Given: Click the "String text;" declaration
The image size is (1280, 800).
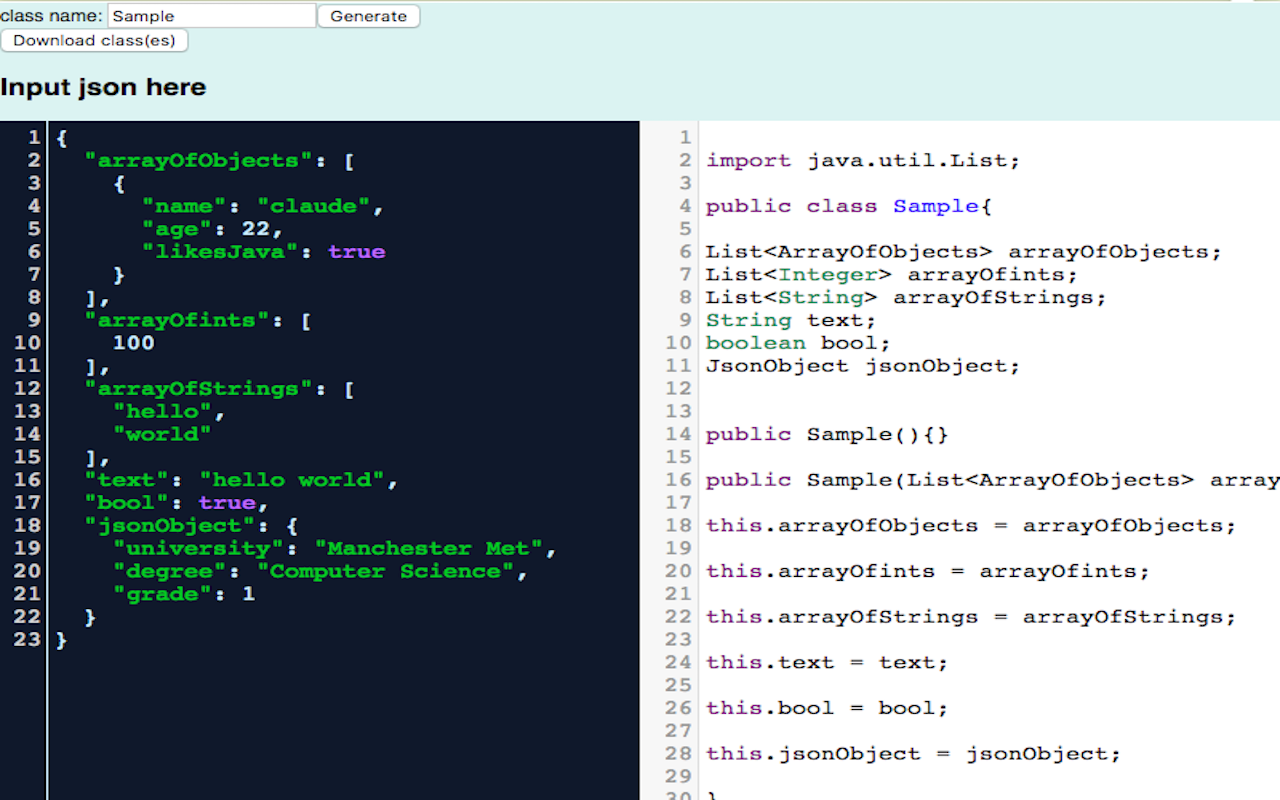Looking at the screenshot, I should coord(791,320).
